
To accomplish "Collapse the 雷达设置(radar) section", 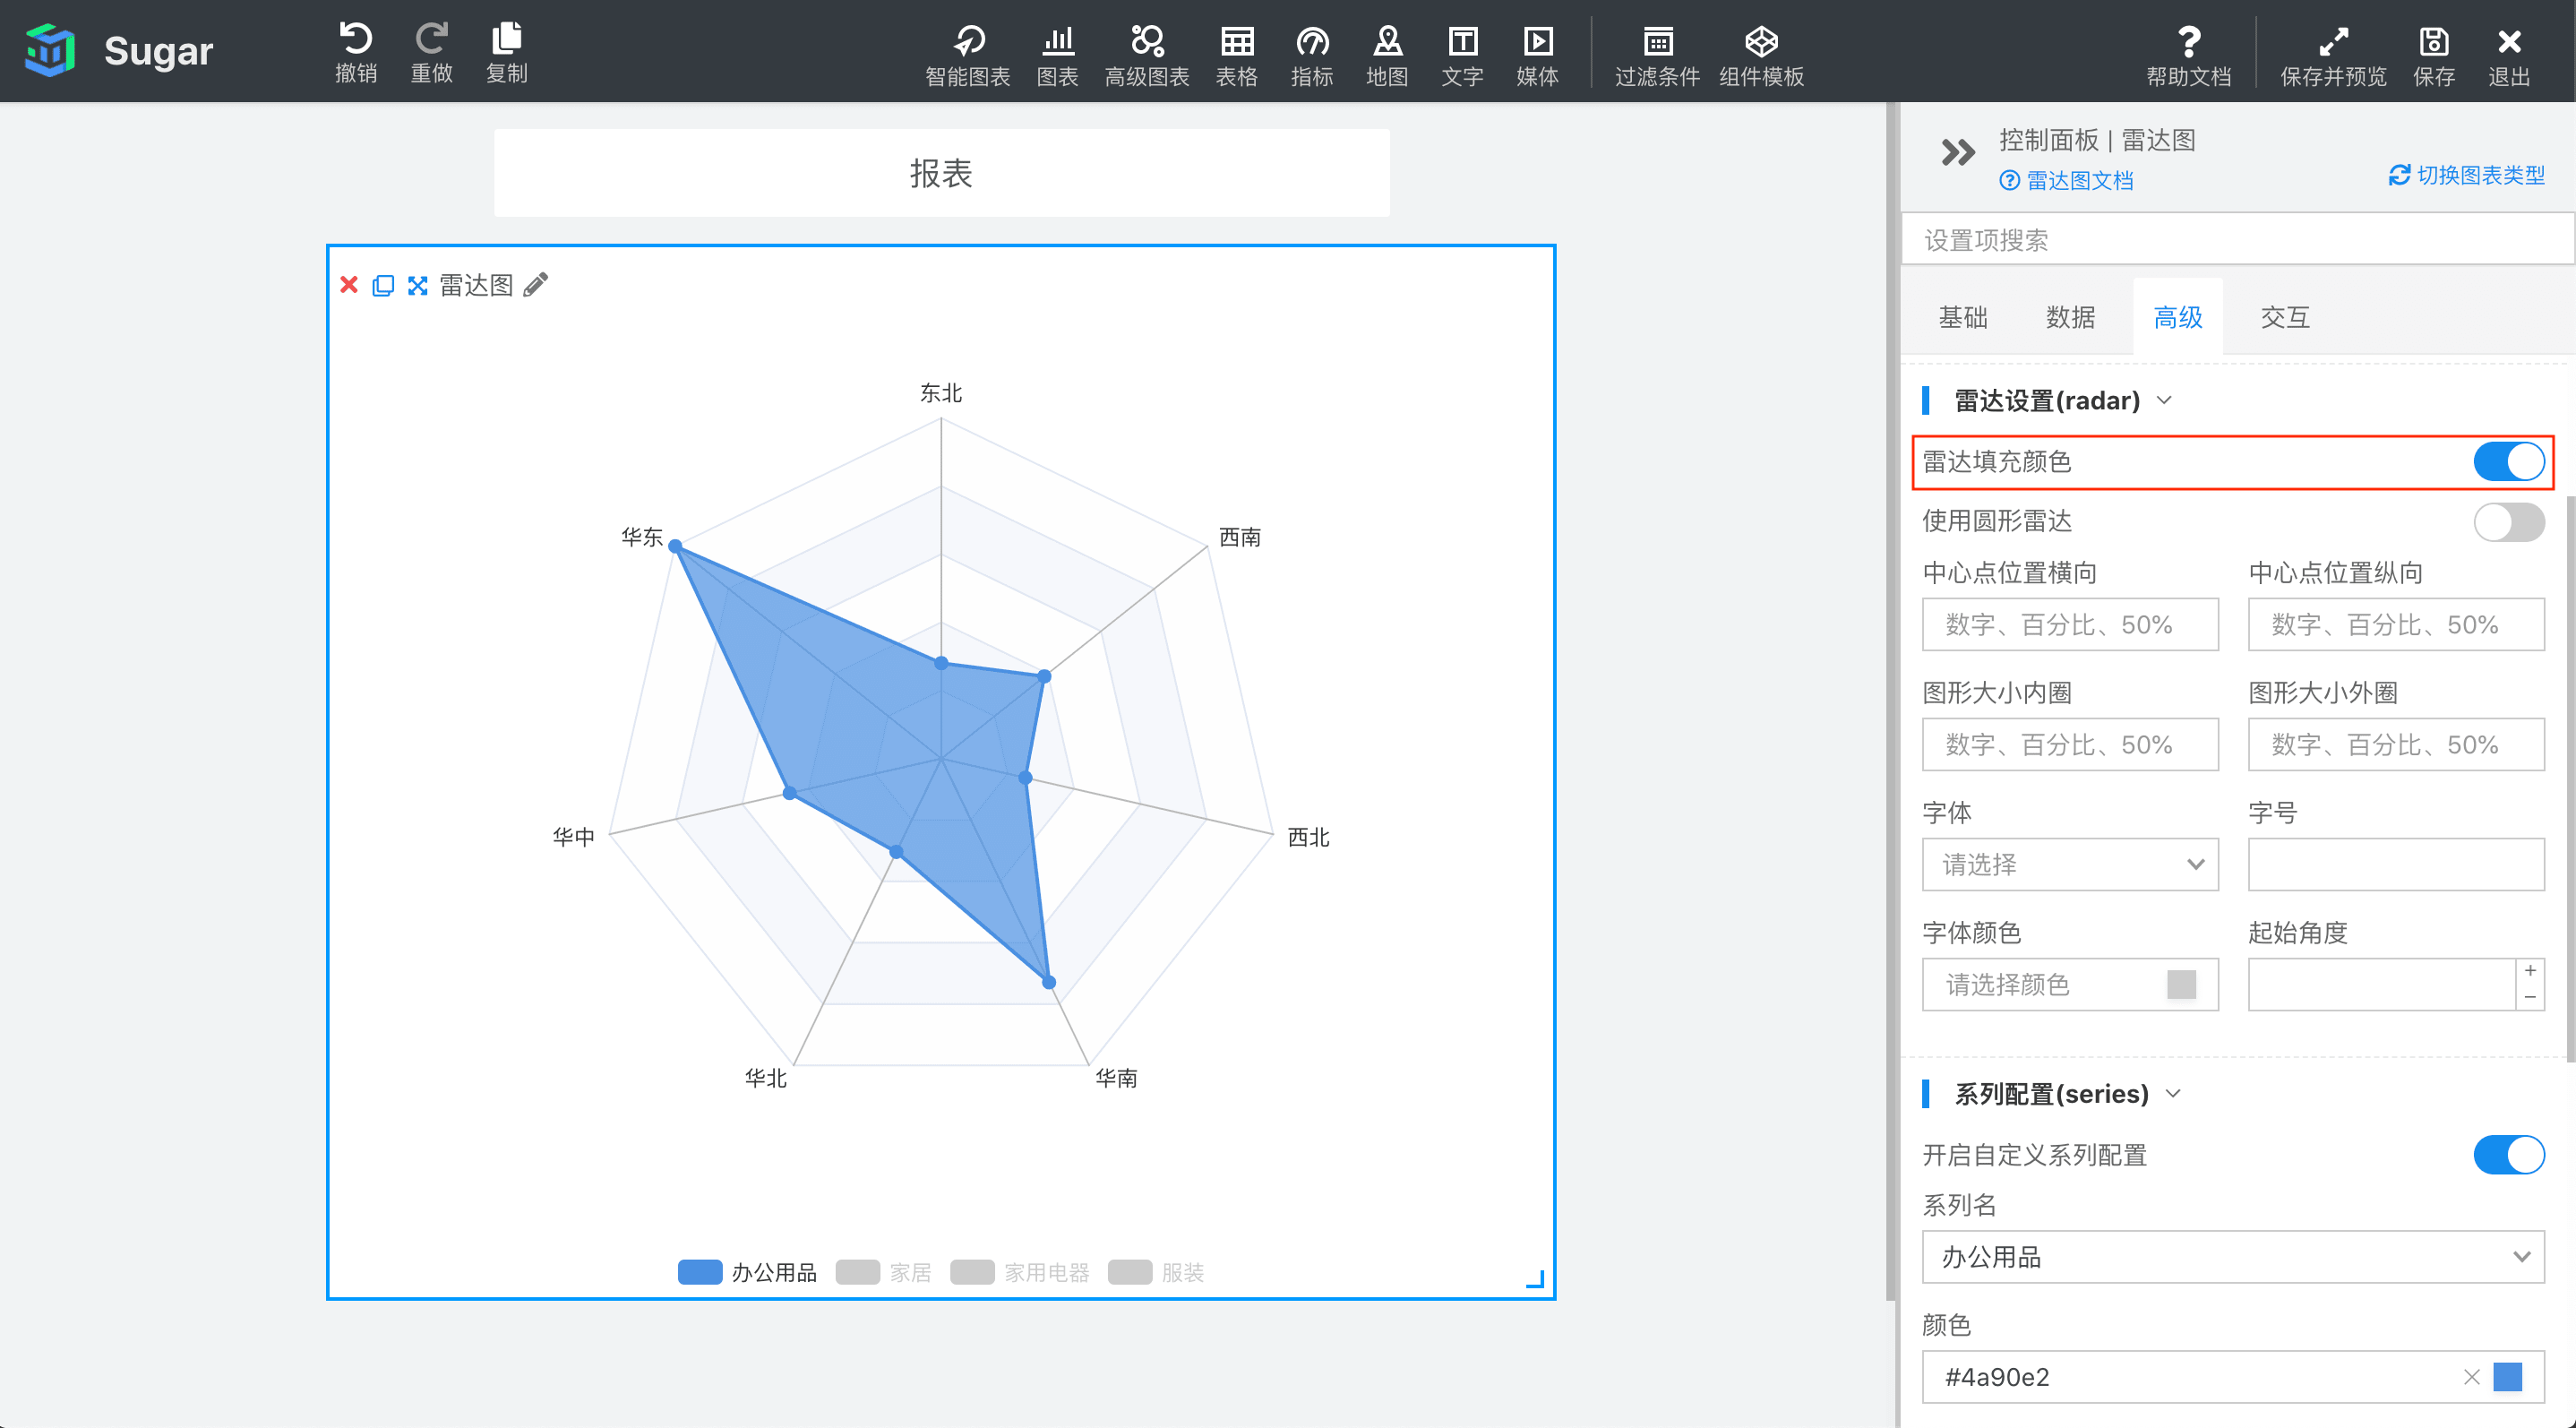I will tap(2164, 400).
